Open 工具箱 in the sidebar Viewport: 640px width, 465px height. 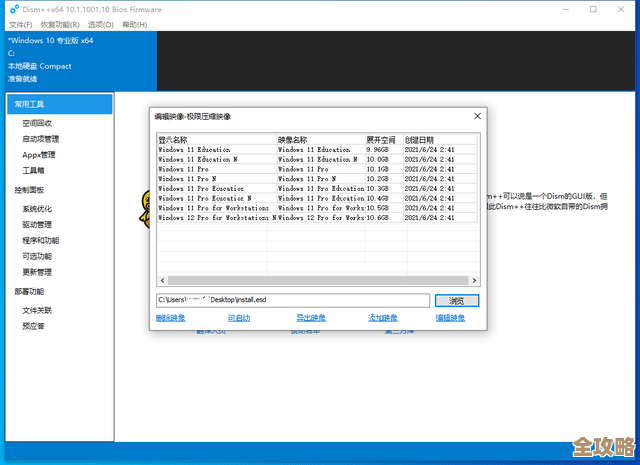(x=33, y=171)
